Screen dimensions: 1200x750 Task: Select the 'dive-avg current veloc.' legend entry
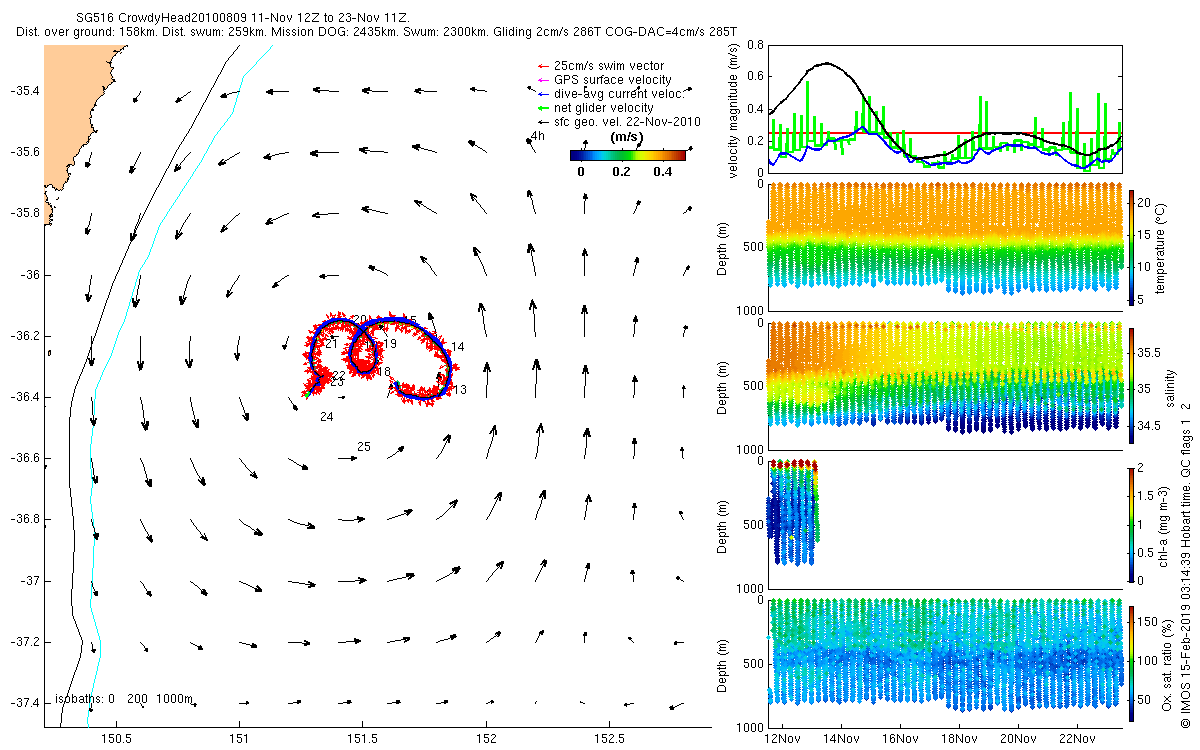(x=610, y=94)
